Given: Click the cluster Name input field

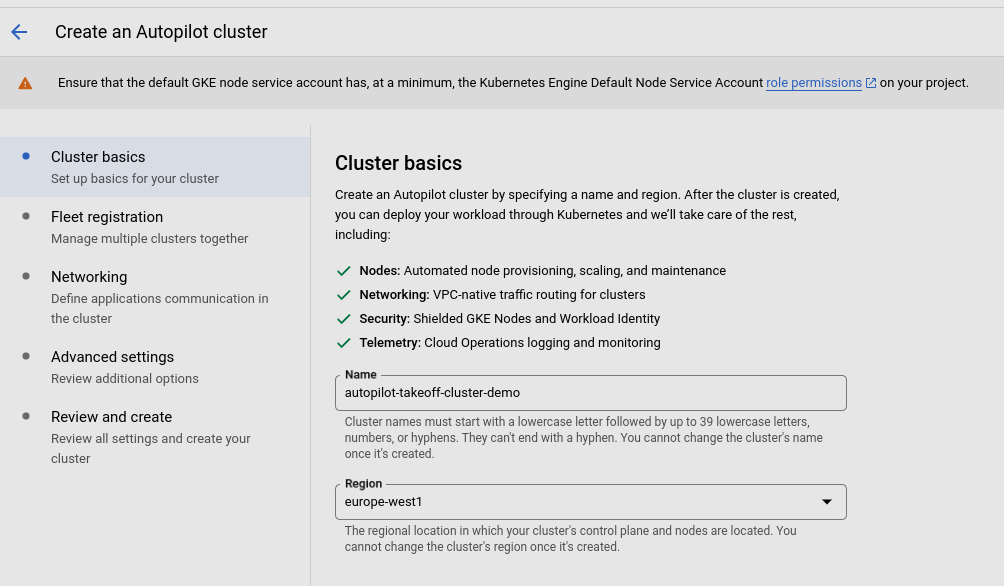Looking at the screenshot, I should 590,393.
